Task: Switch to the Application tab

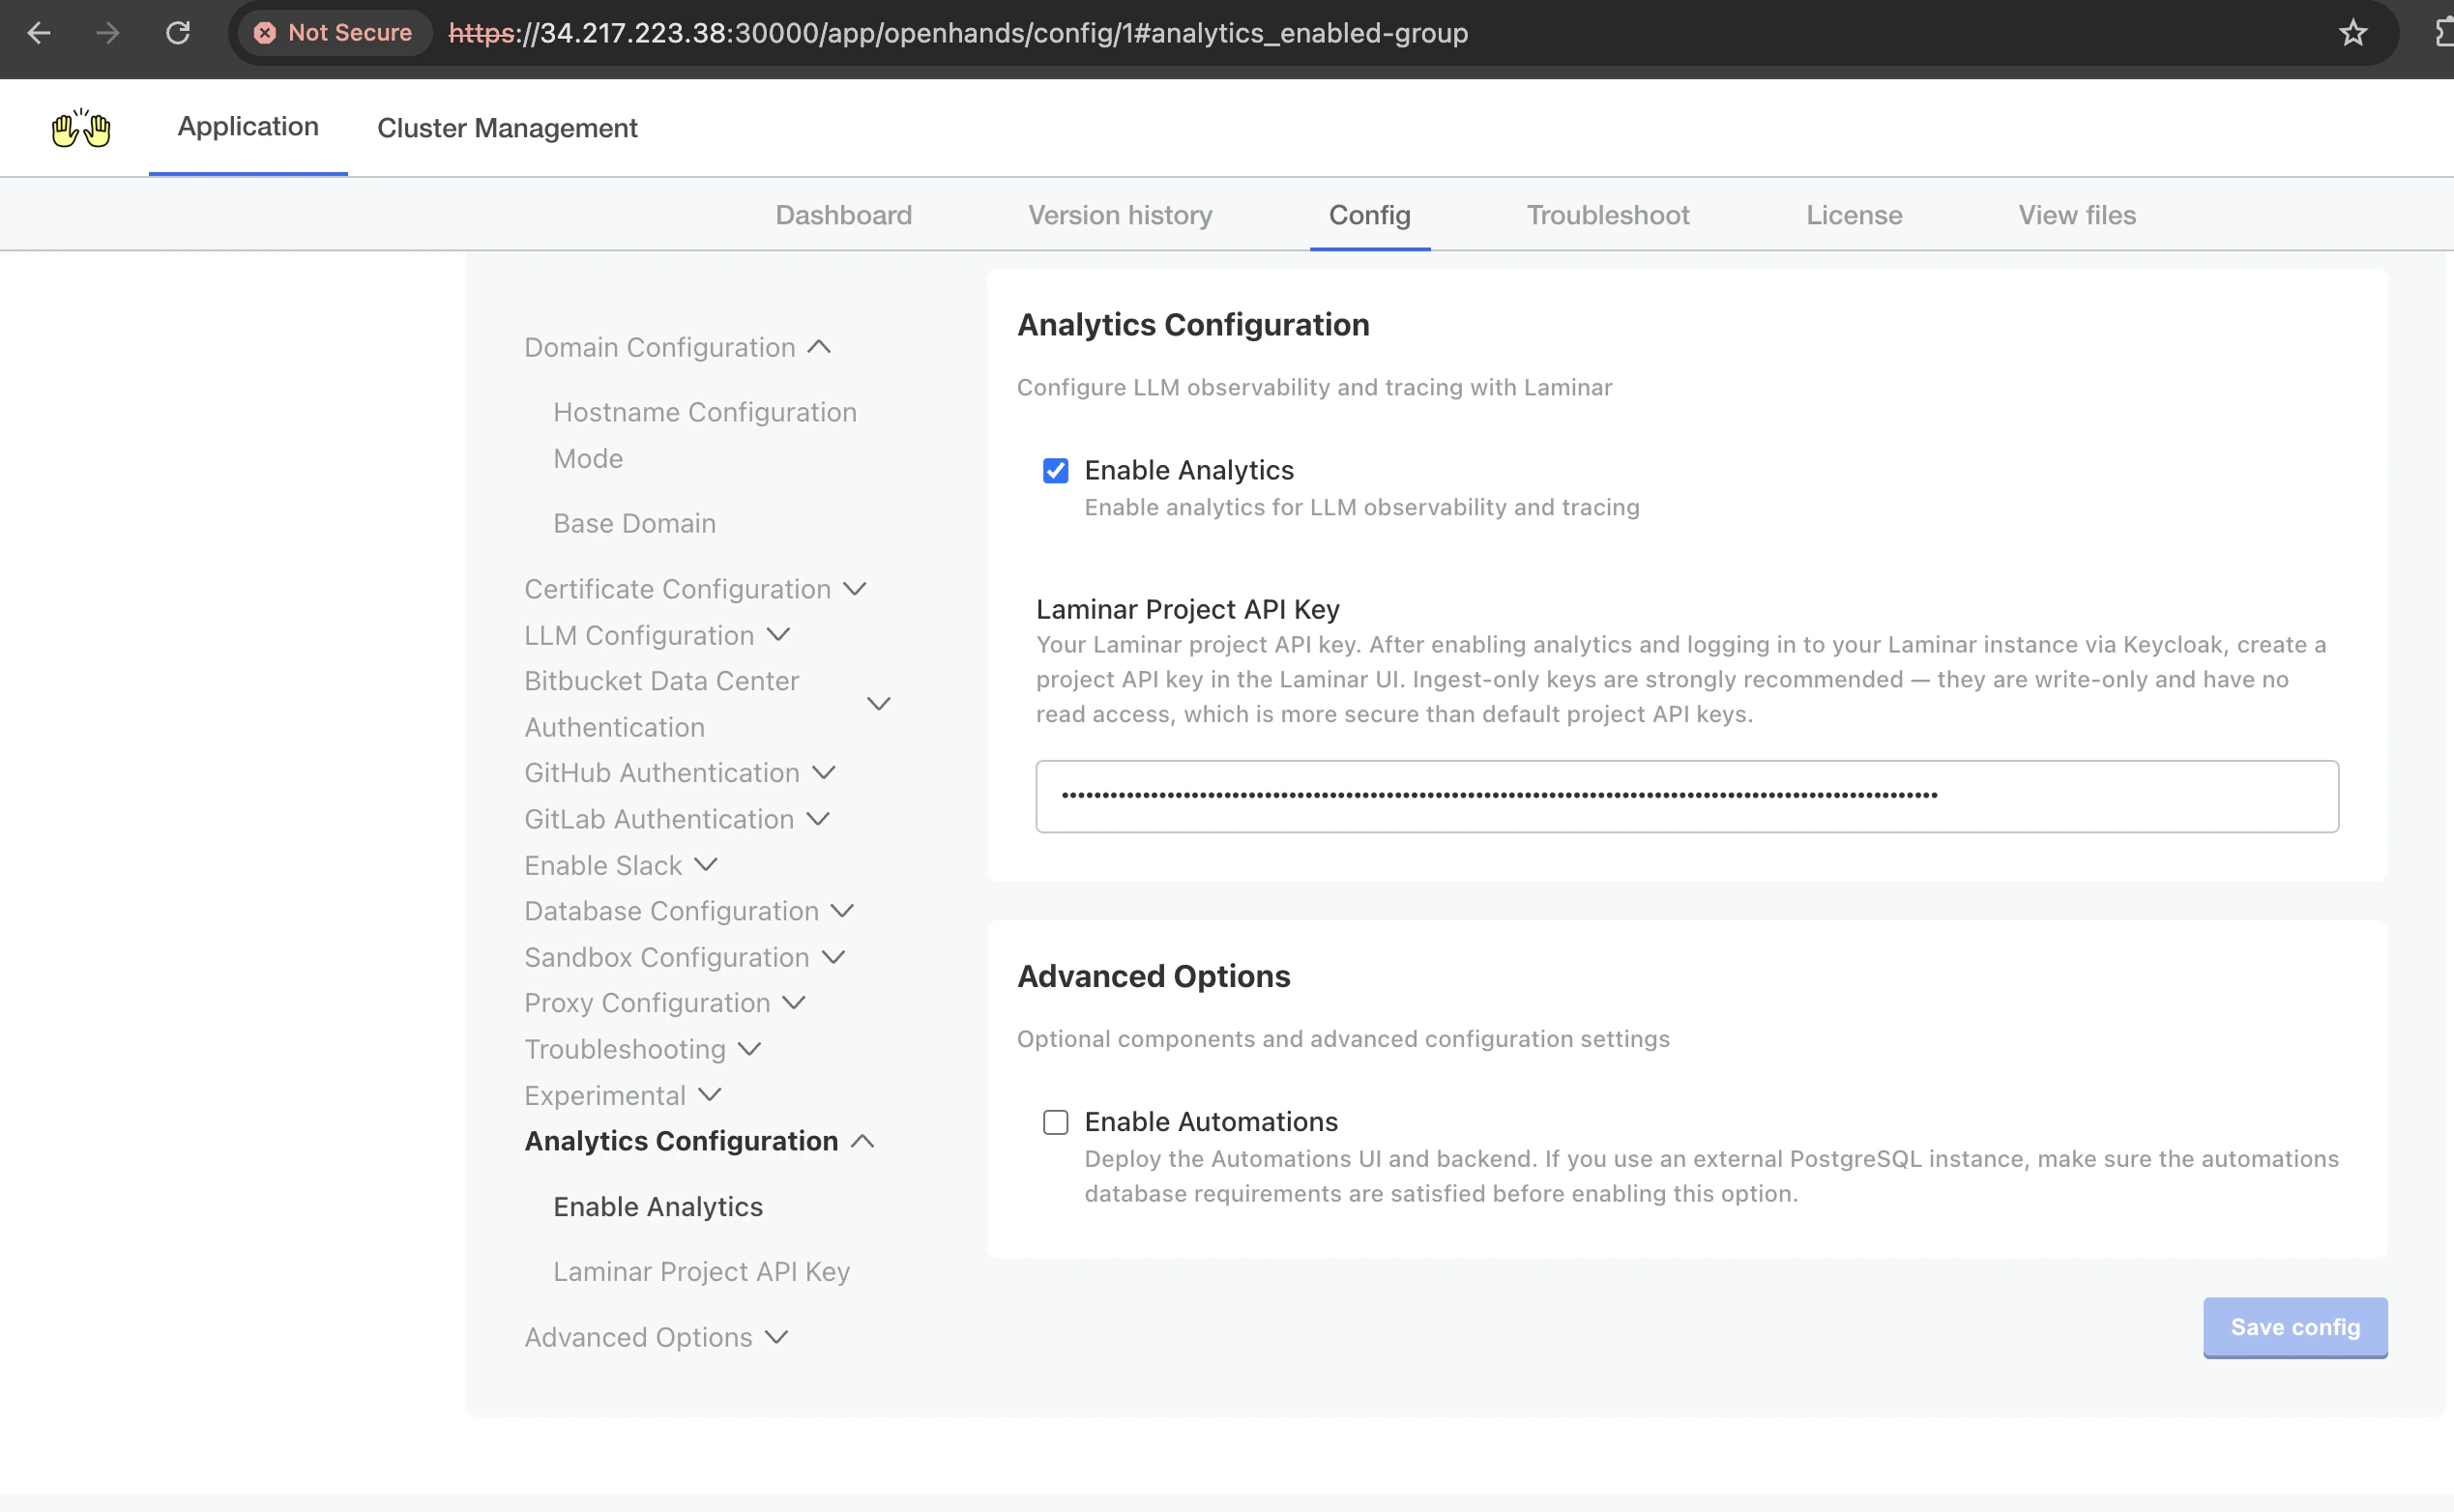Action: [x=248, y=127]
